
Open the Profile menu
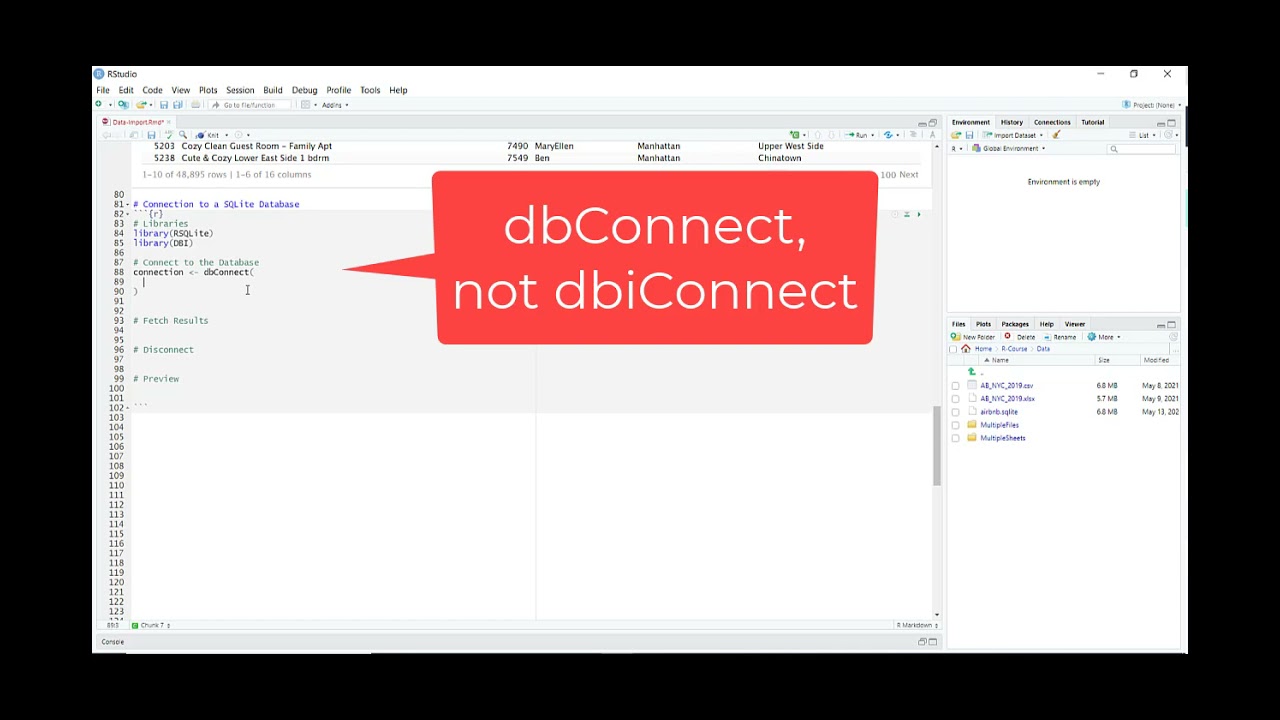click(338, 90)
